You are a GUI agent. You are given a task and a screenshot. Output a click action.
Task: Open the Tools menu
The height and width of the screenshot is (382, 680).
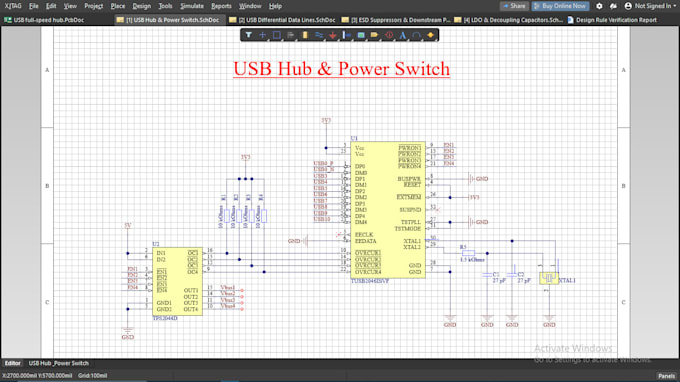point(165,6)
